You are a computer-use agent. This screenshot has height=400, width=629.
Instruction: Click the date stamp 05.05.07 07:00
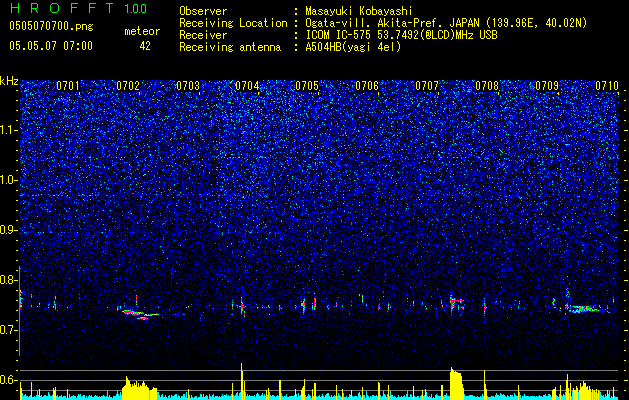tap(51, 46)
